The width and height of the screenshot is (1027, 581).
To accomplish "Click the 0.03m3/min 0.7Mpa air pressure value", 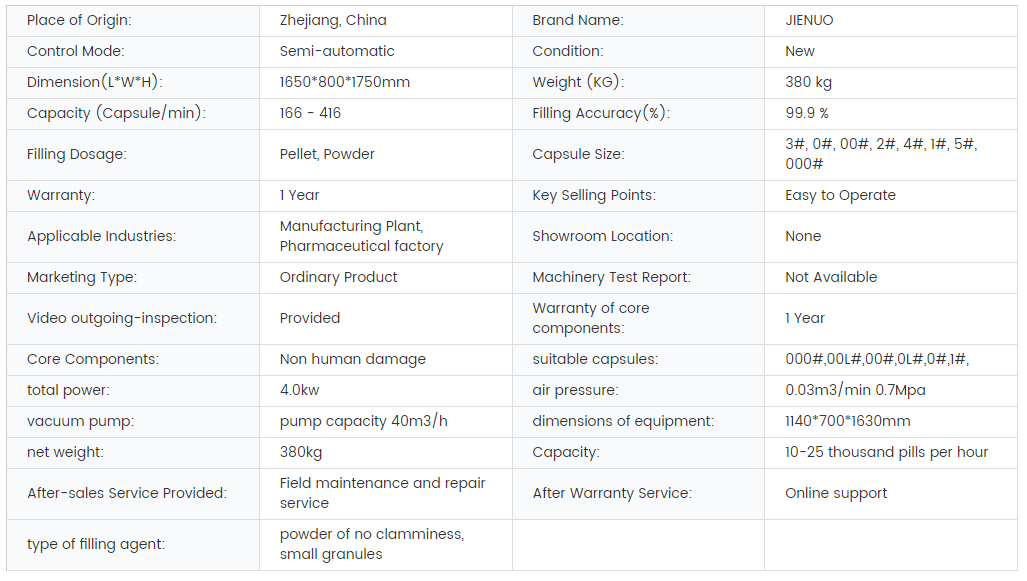I will [855, 390].
